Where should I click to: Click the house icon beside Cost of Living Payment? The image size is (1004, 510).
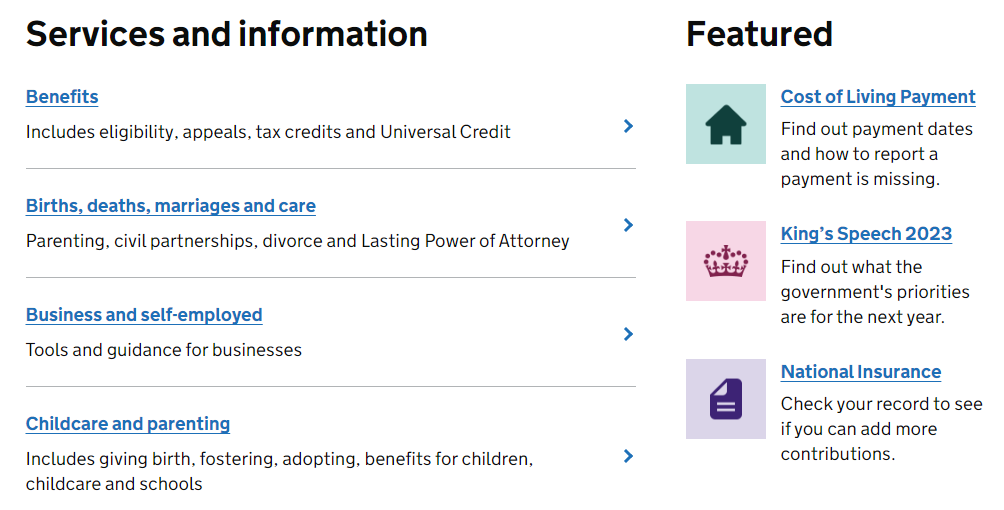coord(725,124)
